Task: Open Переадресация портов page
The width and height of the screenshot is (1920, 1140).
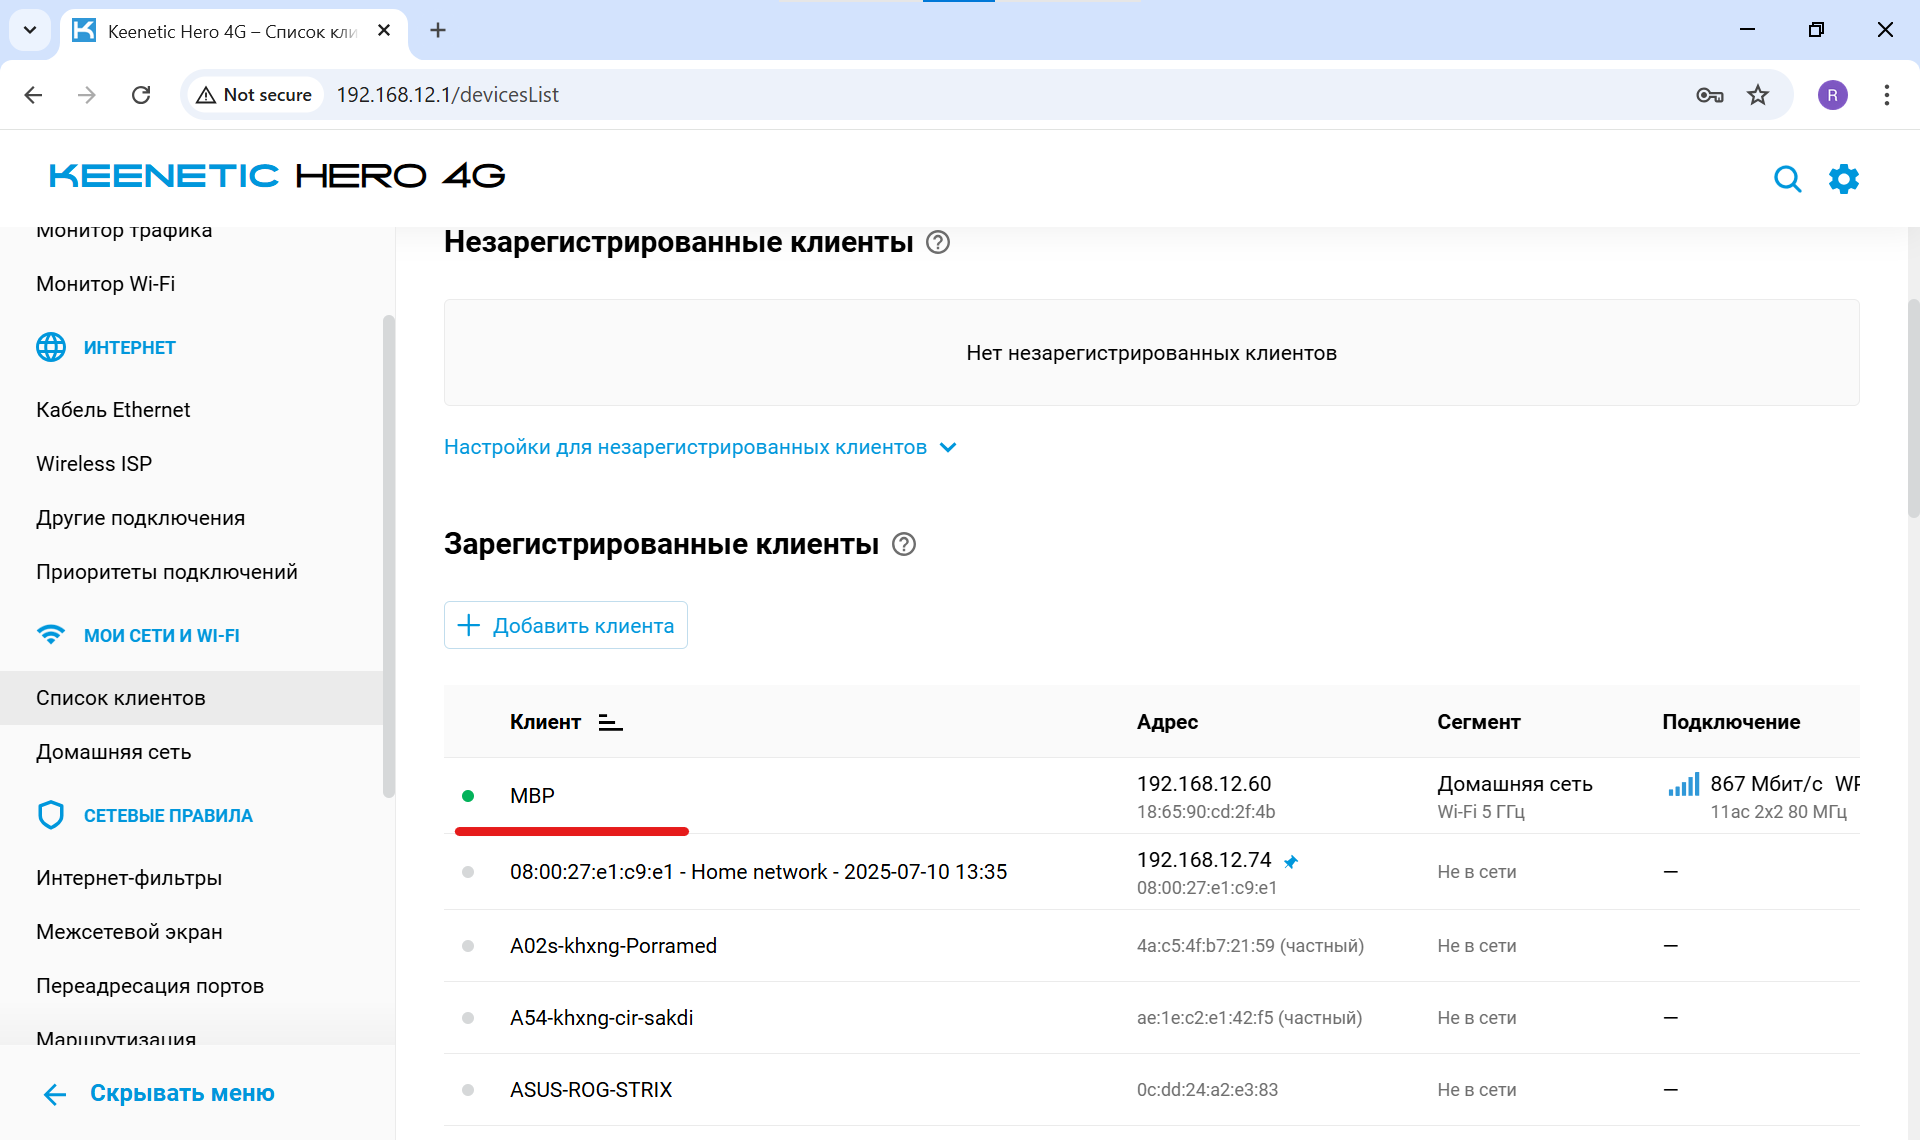Action: tap(150, 985)
